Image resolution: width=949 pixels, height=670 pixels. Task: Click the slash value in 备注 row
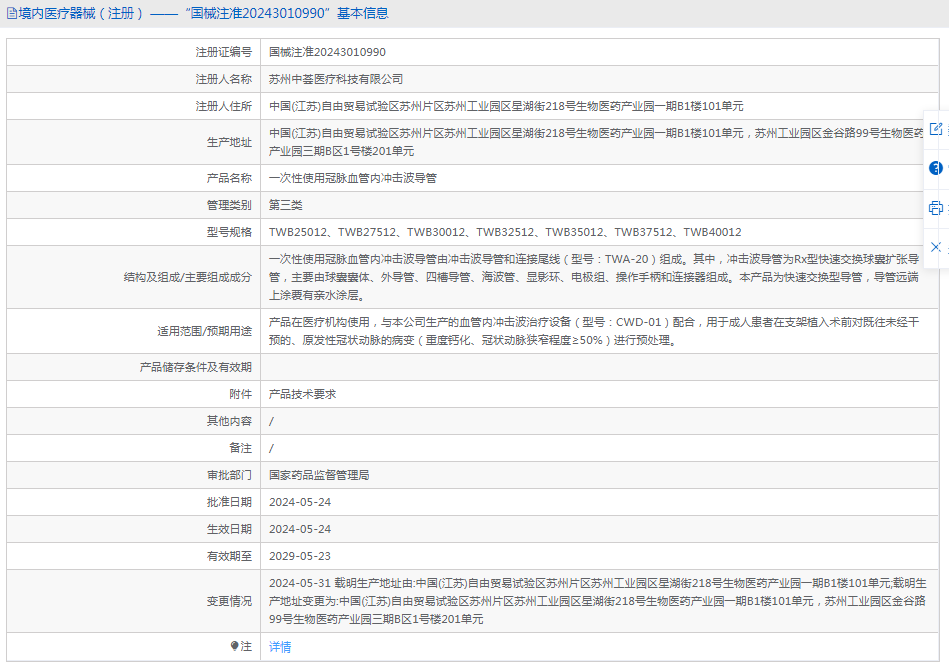(x=271, y=448)
